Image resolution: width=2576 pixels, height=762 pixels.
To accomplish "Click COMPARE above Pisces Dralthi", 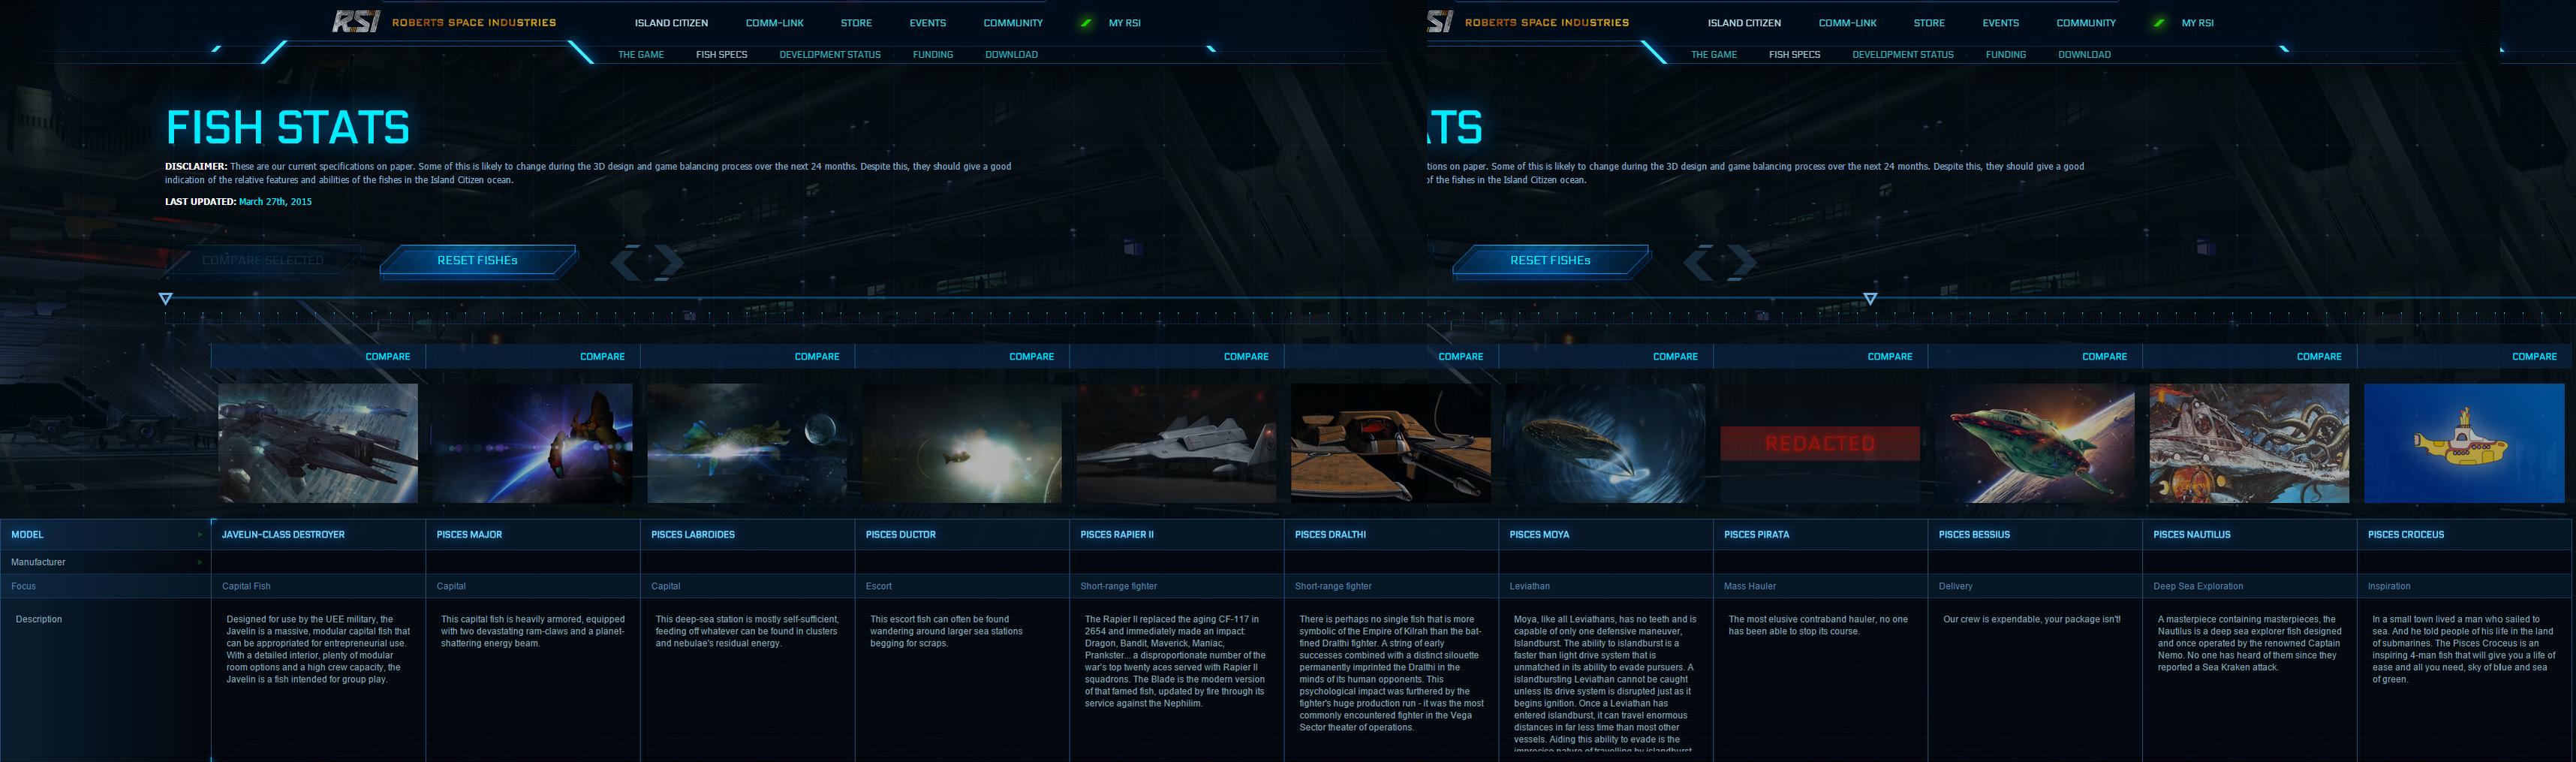I will [x=1461, y=356].
